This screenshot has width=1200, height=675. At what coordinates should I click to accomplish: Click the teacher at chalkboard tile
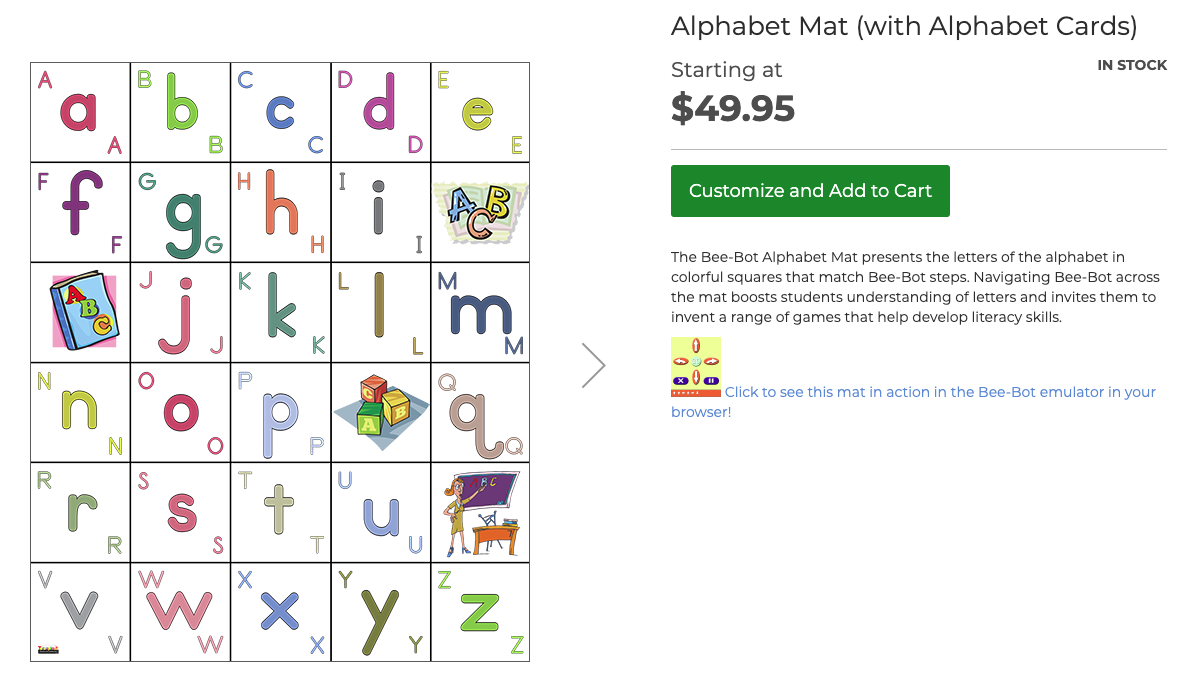(480, 512)
